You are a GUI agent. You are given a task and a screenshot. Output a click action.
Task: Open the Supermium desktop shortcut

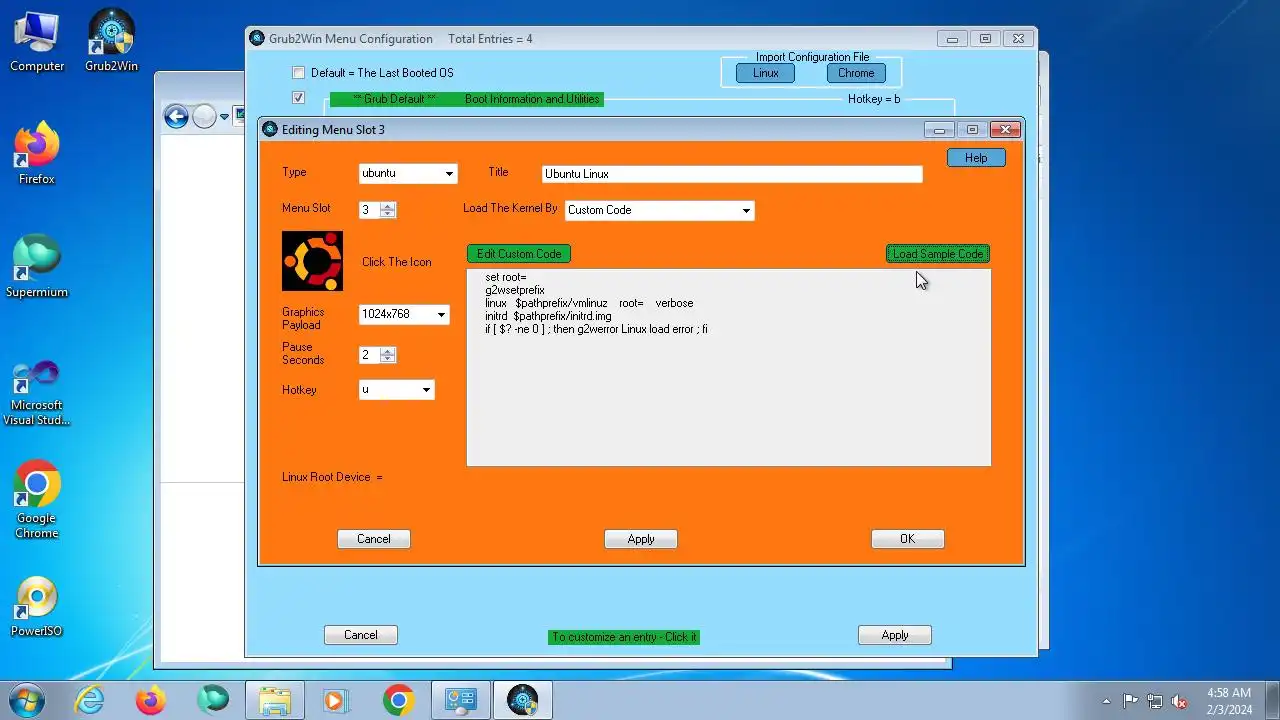point(37,267)
